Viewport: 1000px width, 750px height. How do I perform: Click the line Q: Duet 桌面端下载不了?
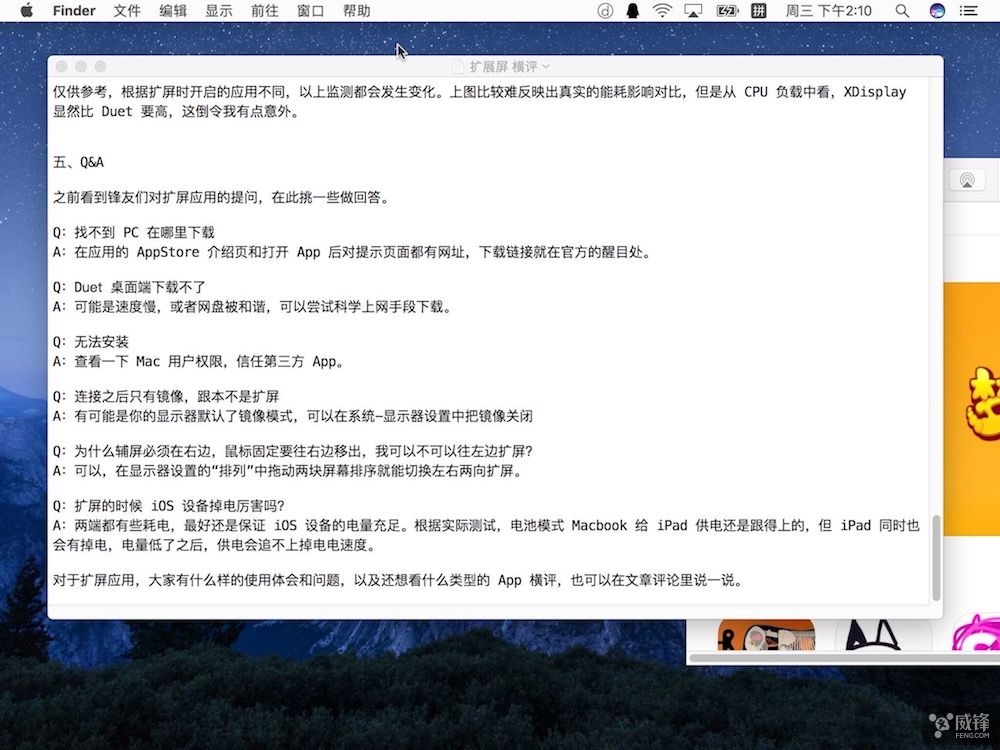tap(129, 287)
